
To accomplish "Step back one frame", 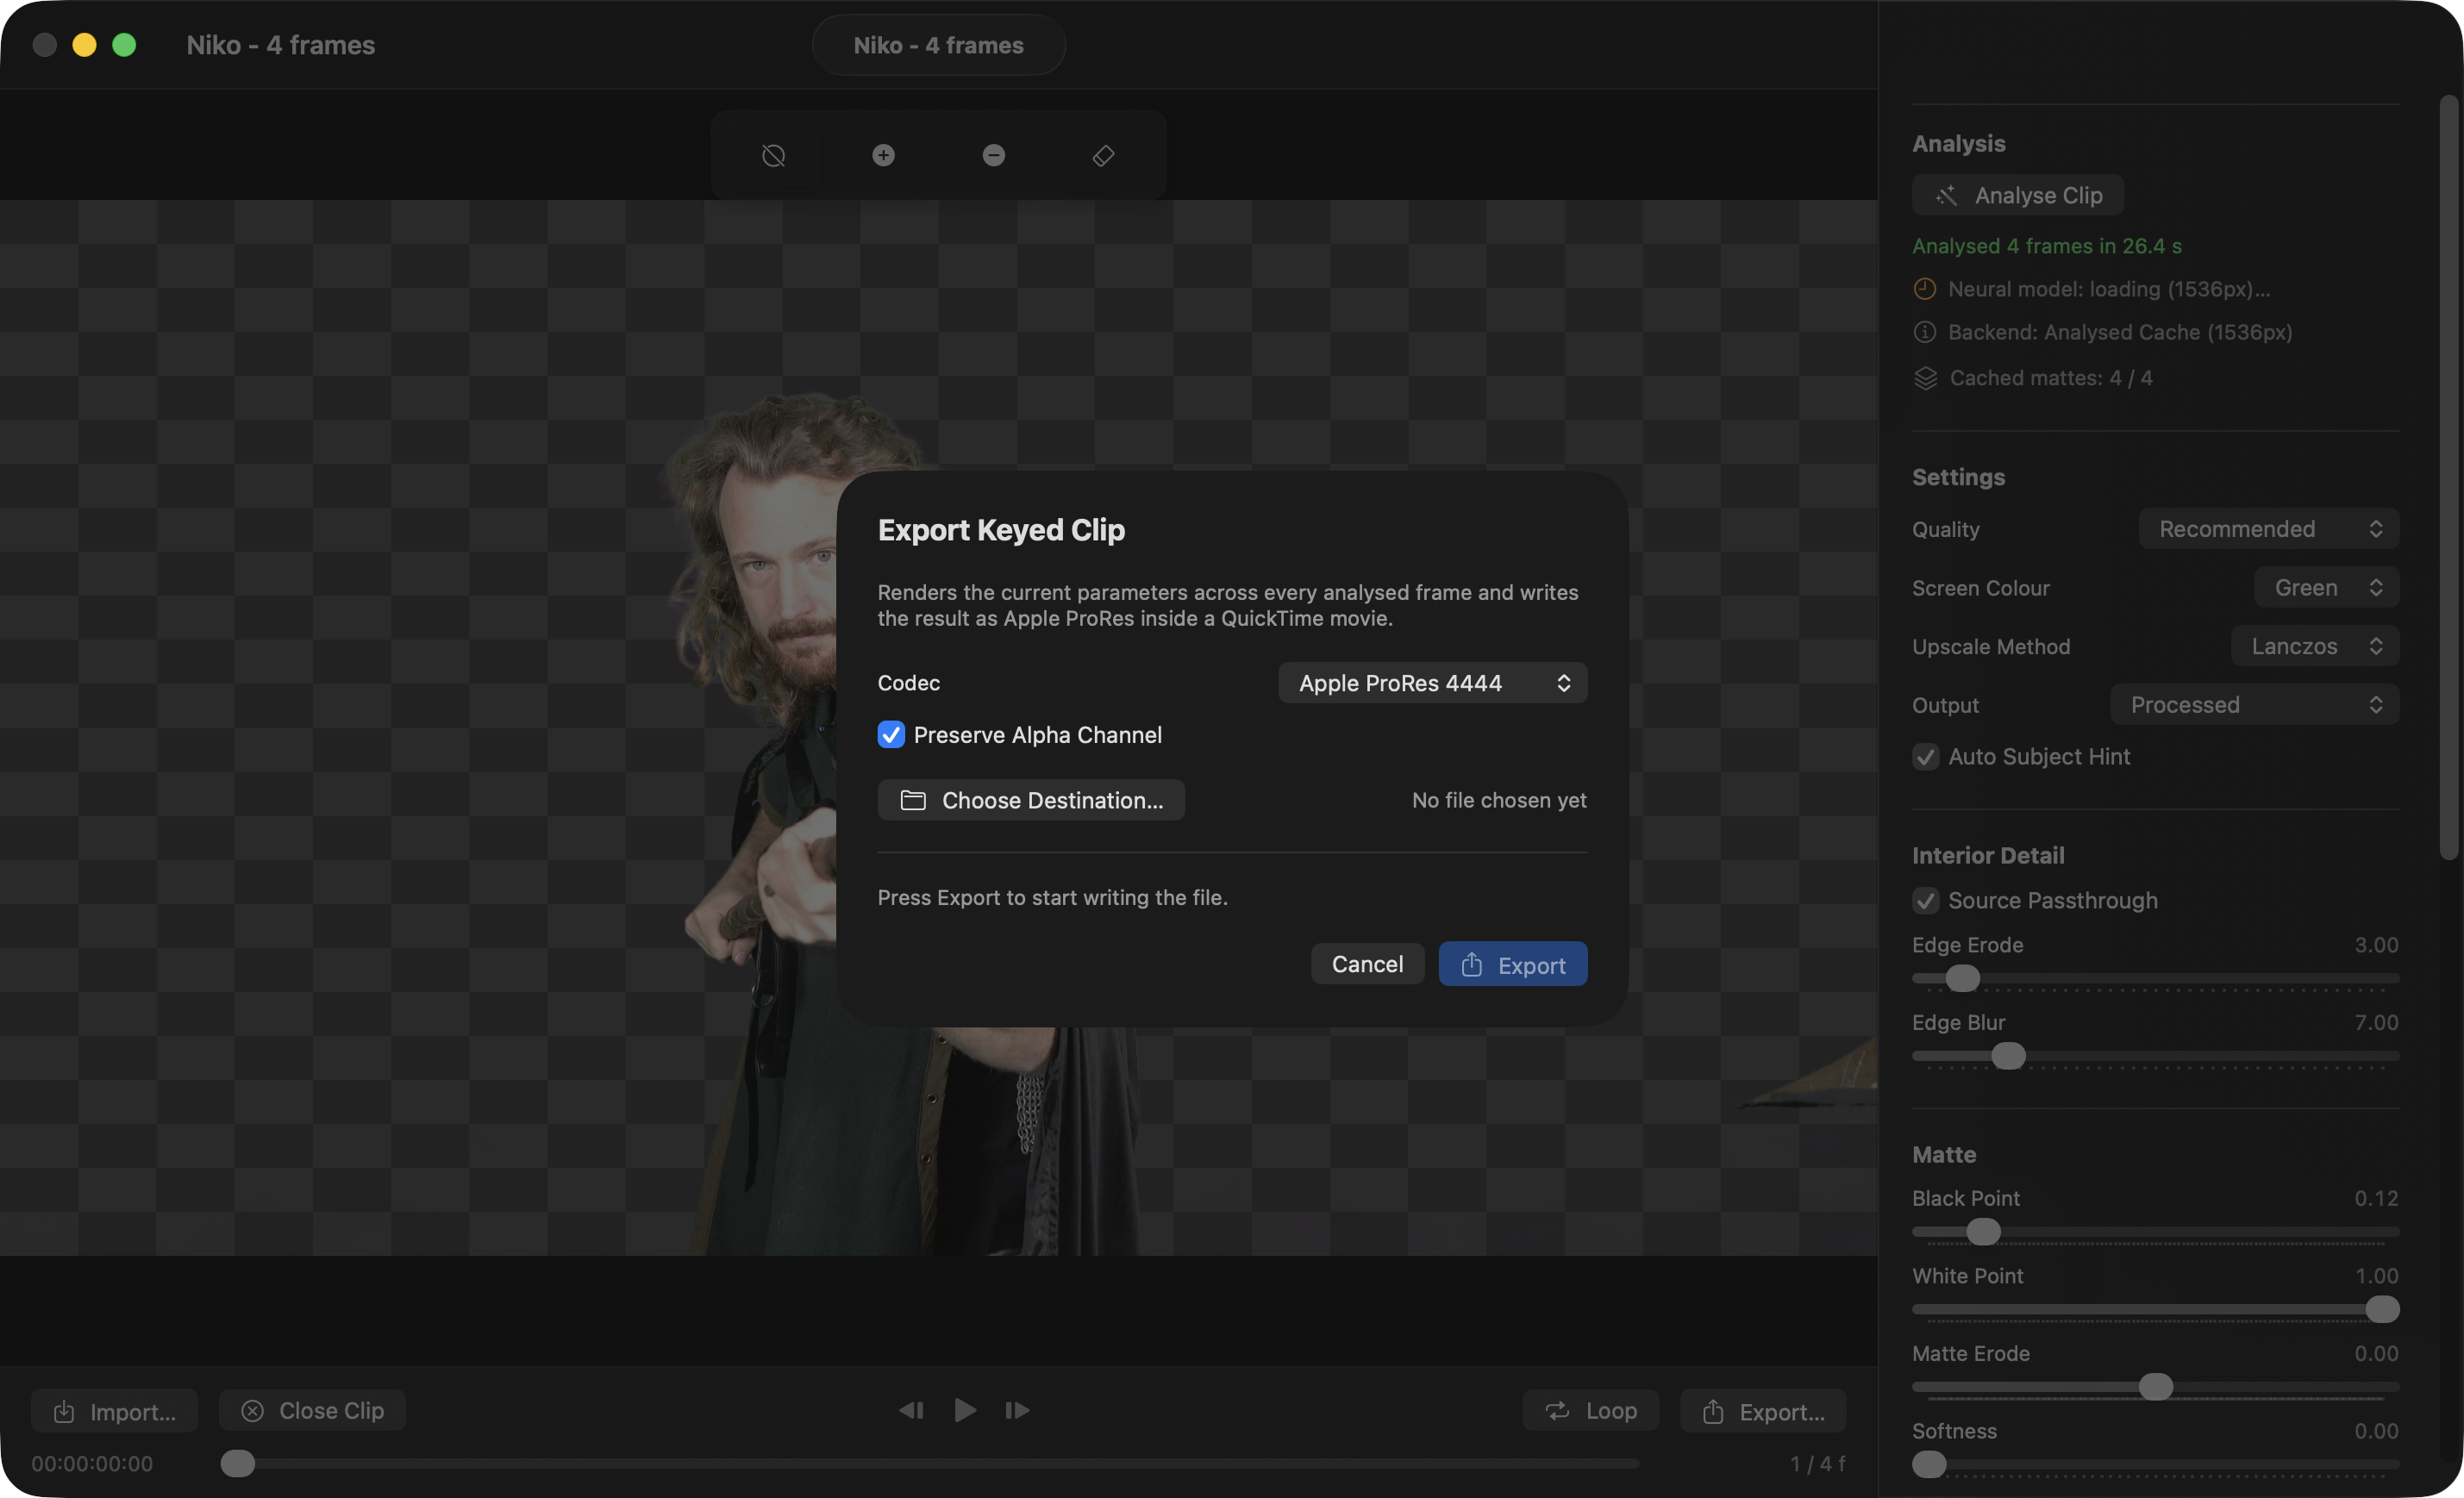I will click(x=911, y=1410).
